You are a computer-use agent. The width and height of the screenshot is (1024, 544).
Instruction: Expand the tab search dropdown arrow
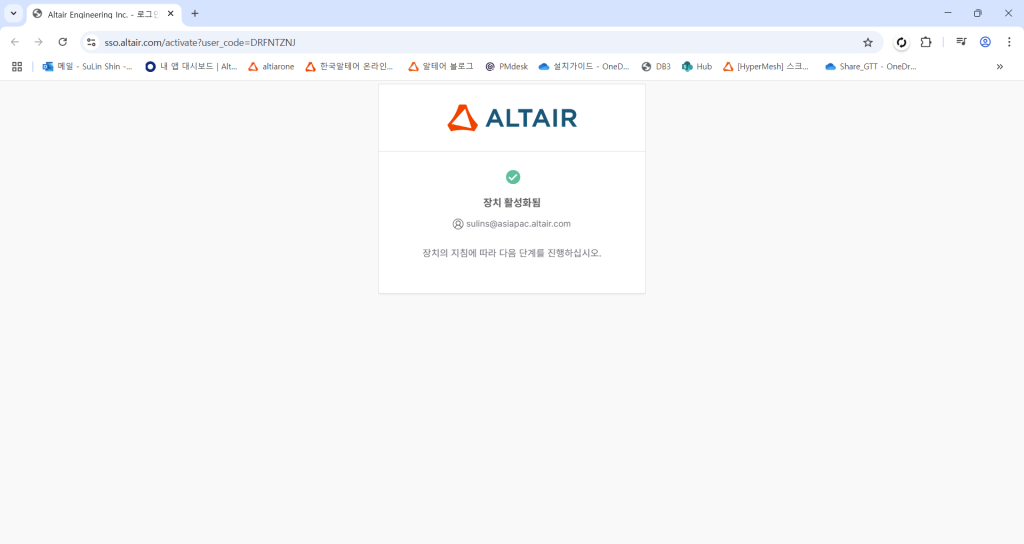pyautogui.click(x=14, y=13)
